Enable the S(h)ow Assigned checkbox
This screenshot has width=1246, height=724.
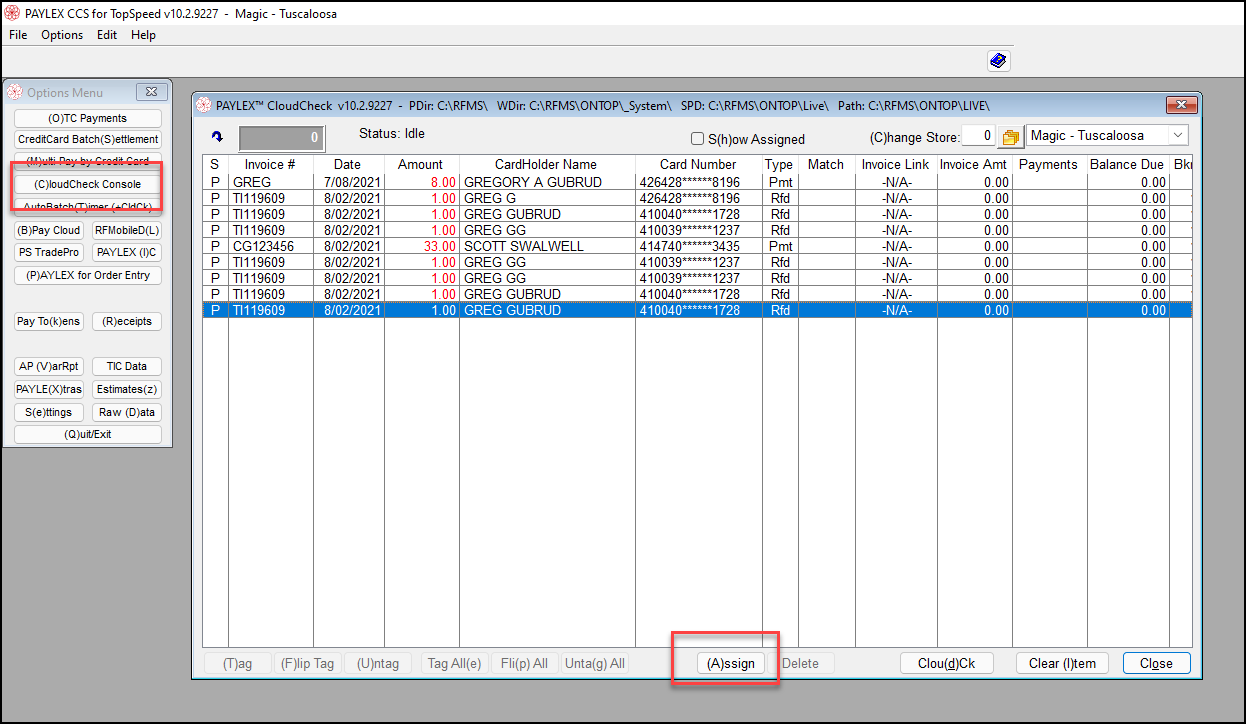tap(698, 139)
